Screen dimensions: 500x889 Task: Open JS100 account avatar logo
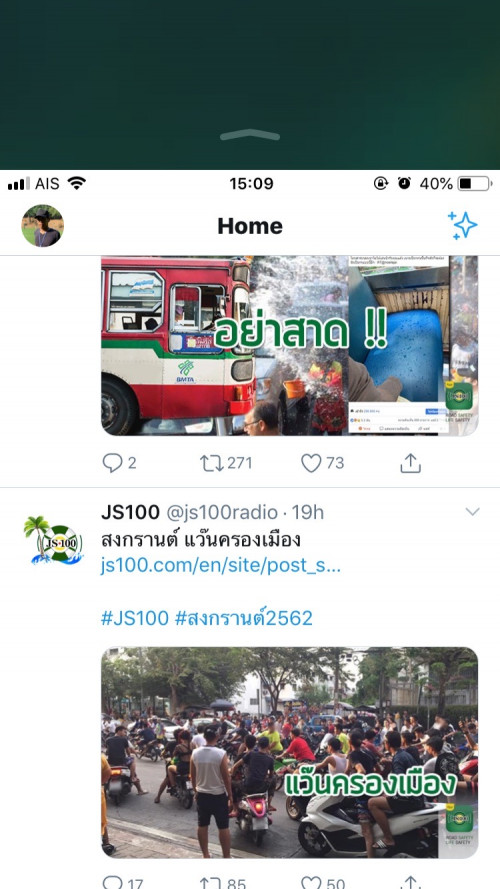[53, 540]
